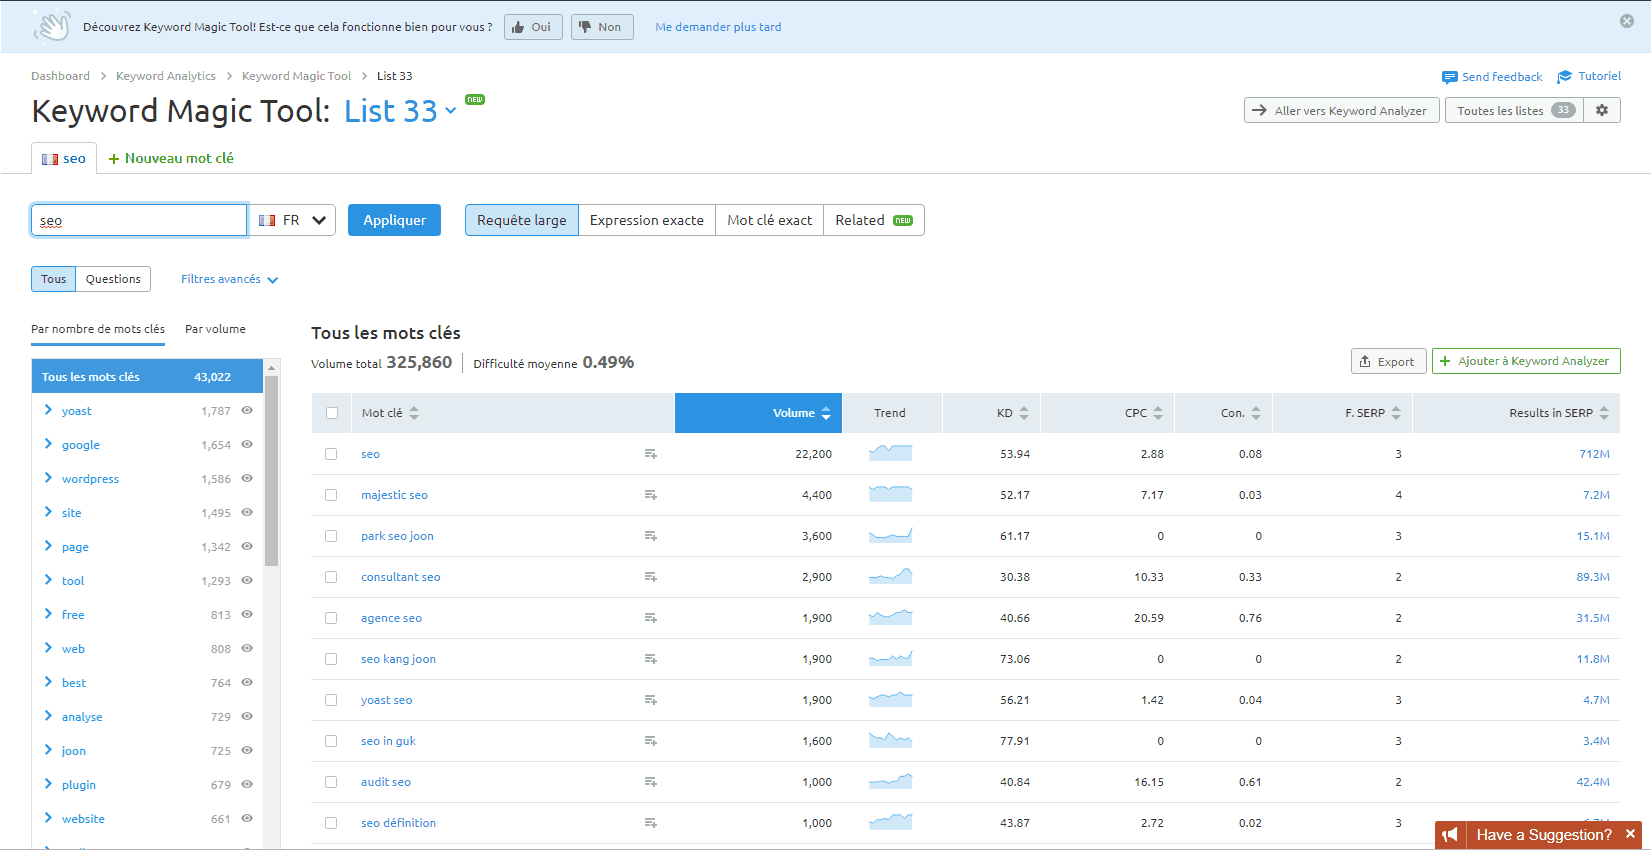Click the Export button

1388,361
